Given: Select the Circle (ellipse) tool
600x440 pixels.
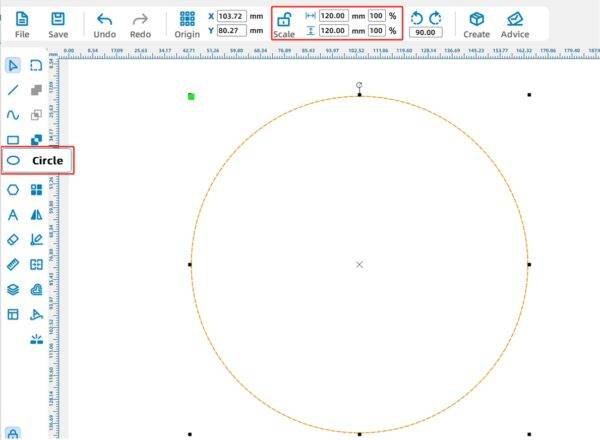Looking at the screenshot, I should point(13,160).
